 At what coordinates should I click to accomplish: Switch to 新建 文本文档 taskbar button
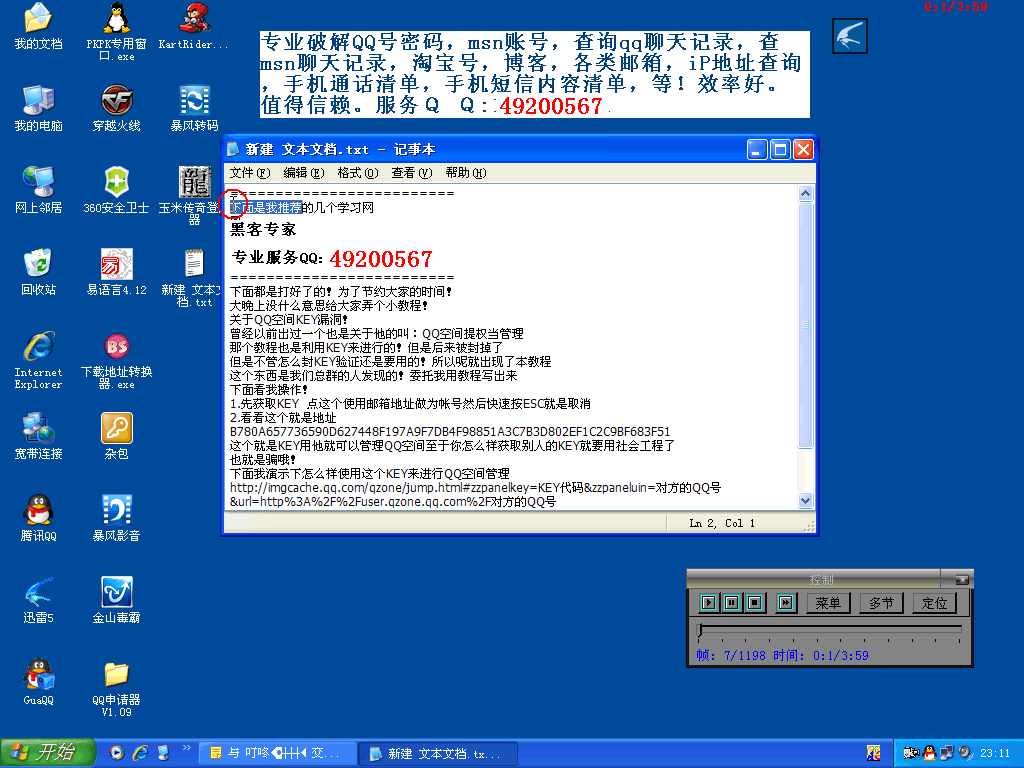[438, 754]
